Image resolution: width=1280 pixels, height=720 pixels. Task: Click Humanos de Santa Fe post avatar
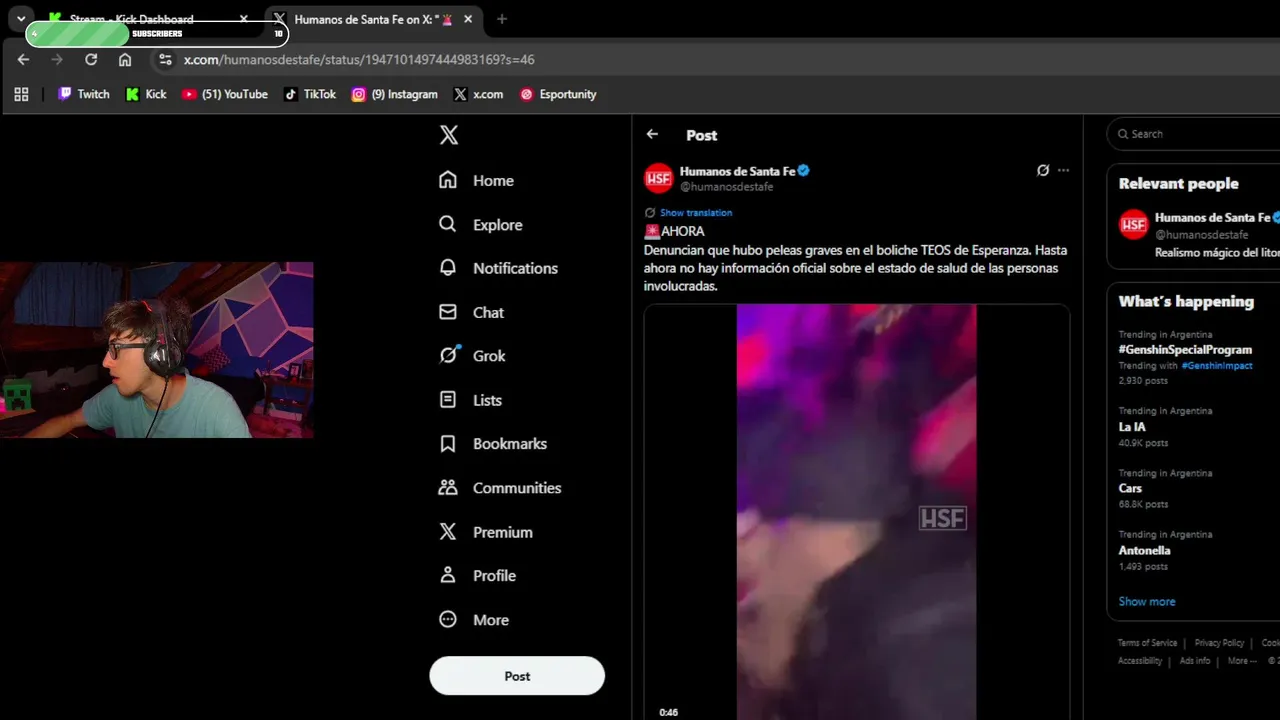658,178
